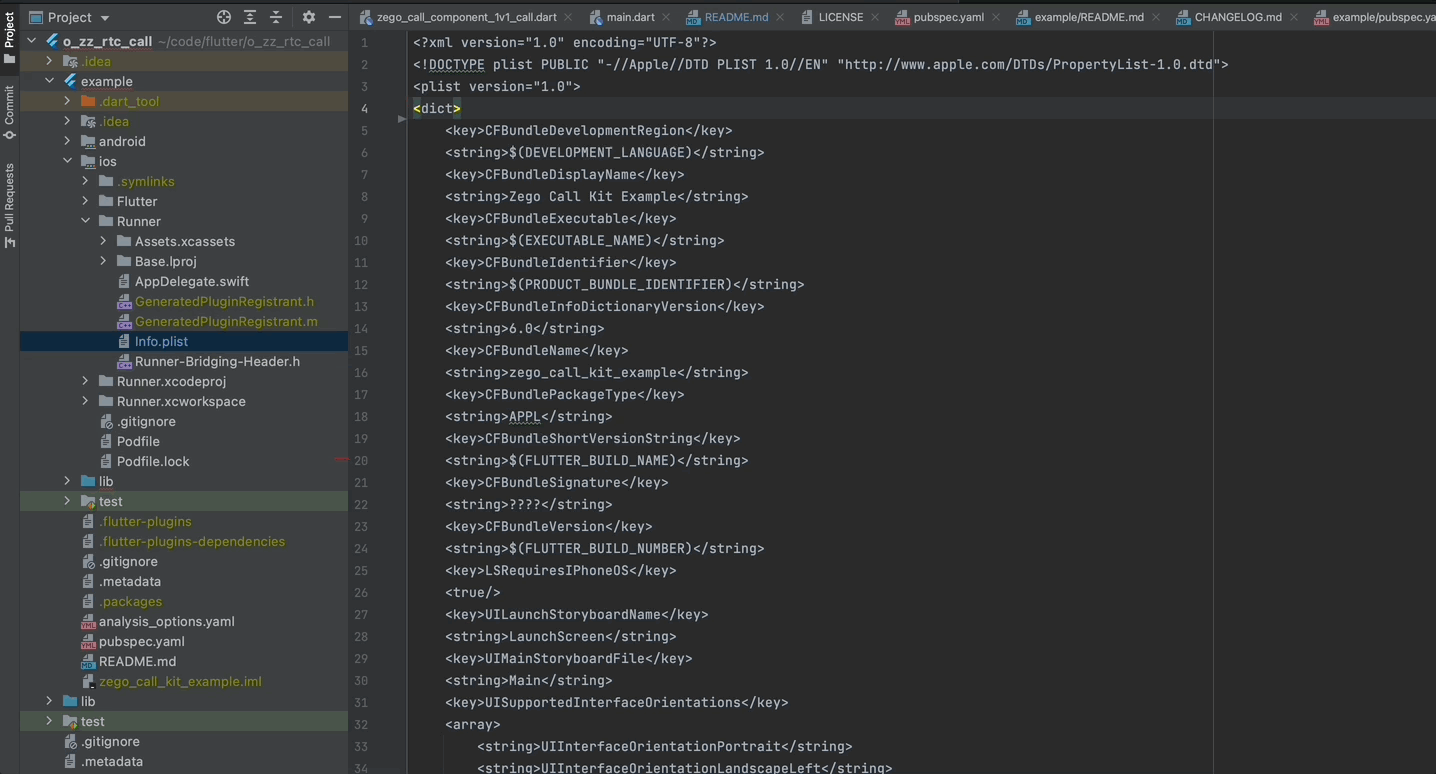The image size is (1436, 774).
Task: Select README.md in the project tree
Action: click(137, 661)
